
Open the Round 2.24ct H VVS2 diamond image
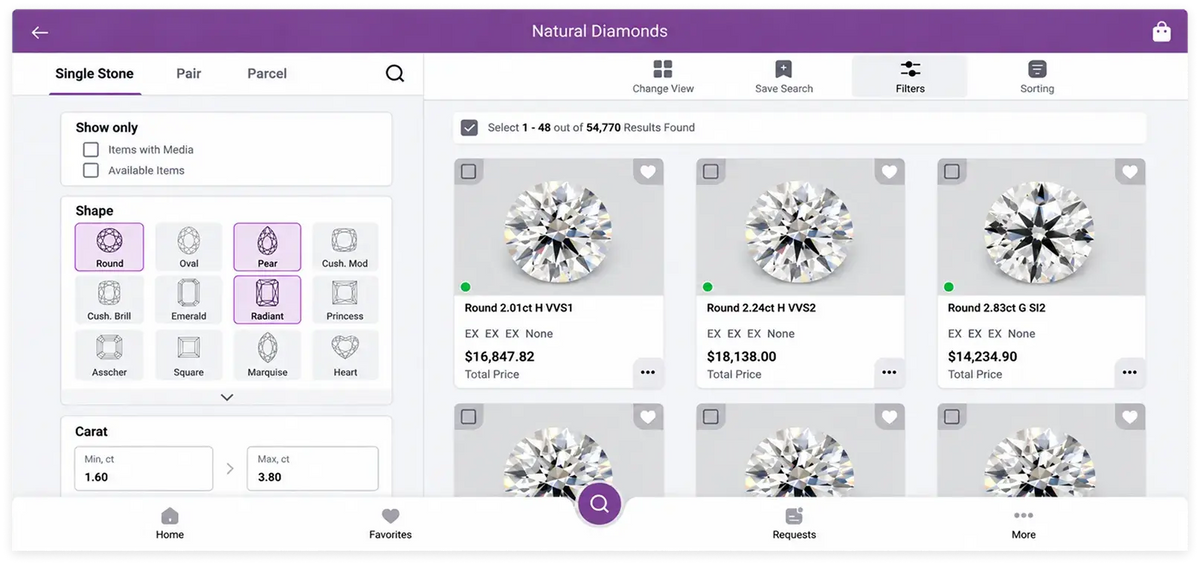(800, 227)
